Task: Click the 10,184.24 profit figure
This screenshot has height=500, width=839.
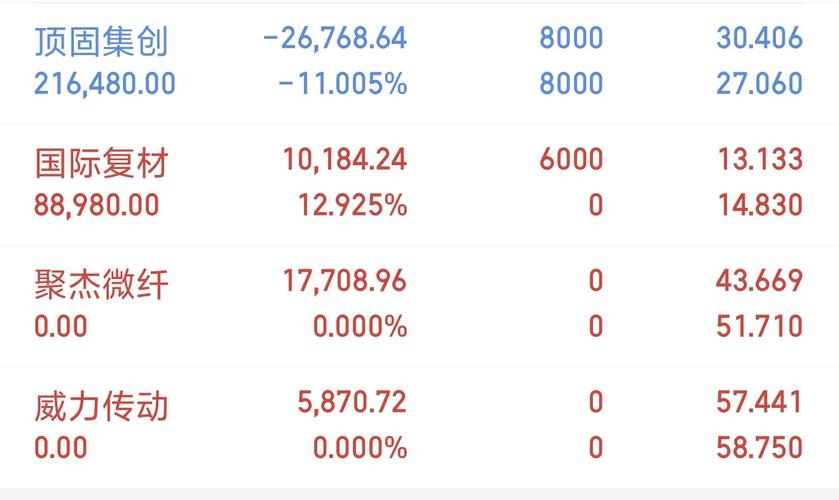Action: coord(345,160)
